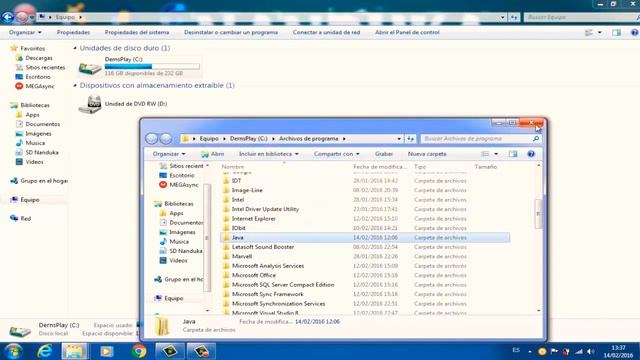This screenshot has height=360, width=640.
Task: Open the media player taskbar icon
Action: coord(107,351)
